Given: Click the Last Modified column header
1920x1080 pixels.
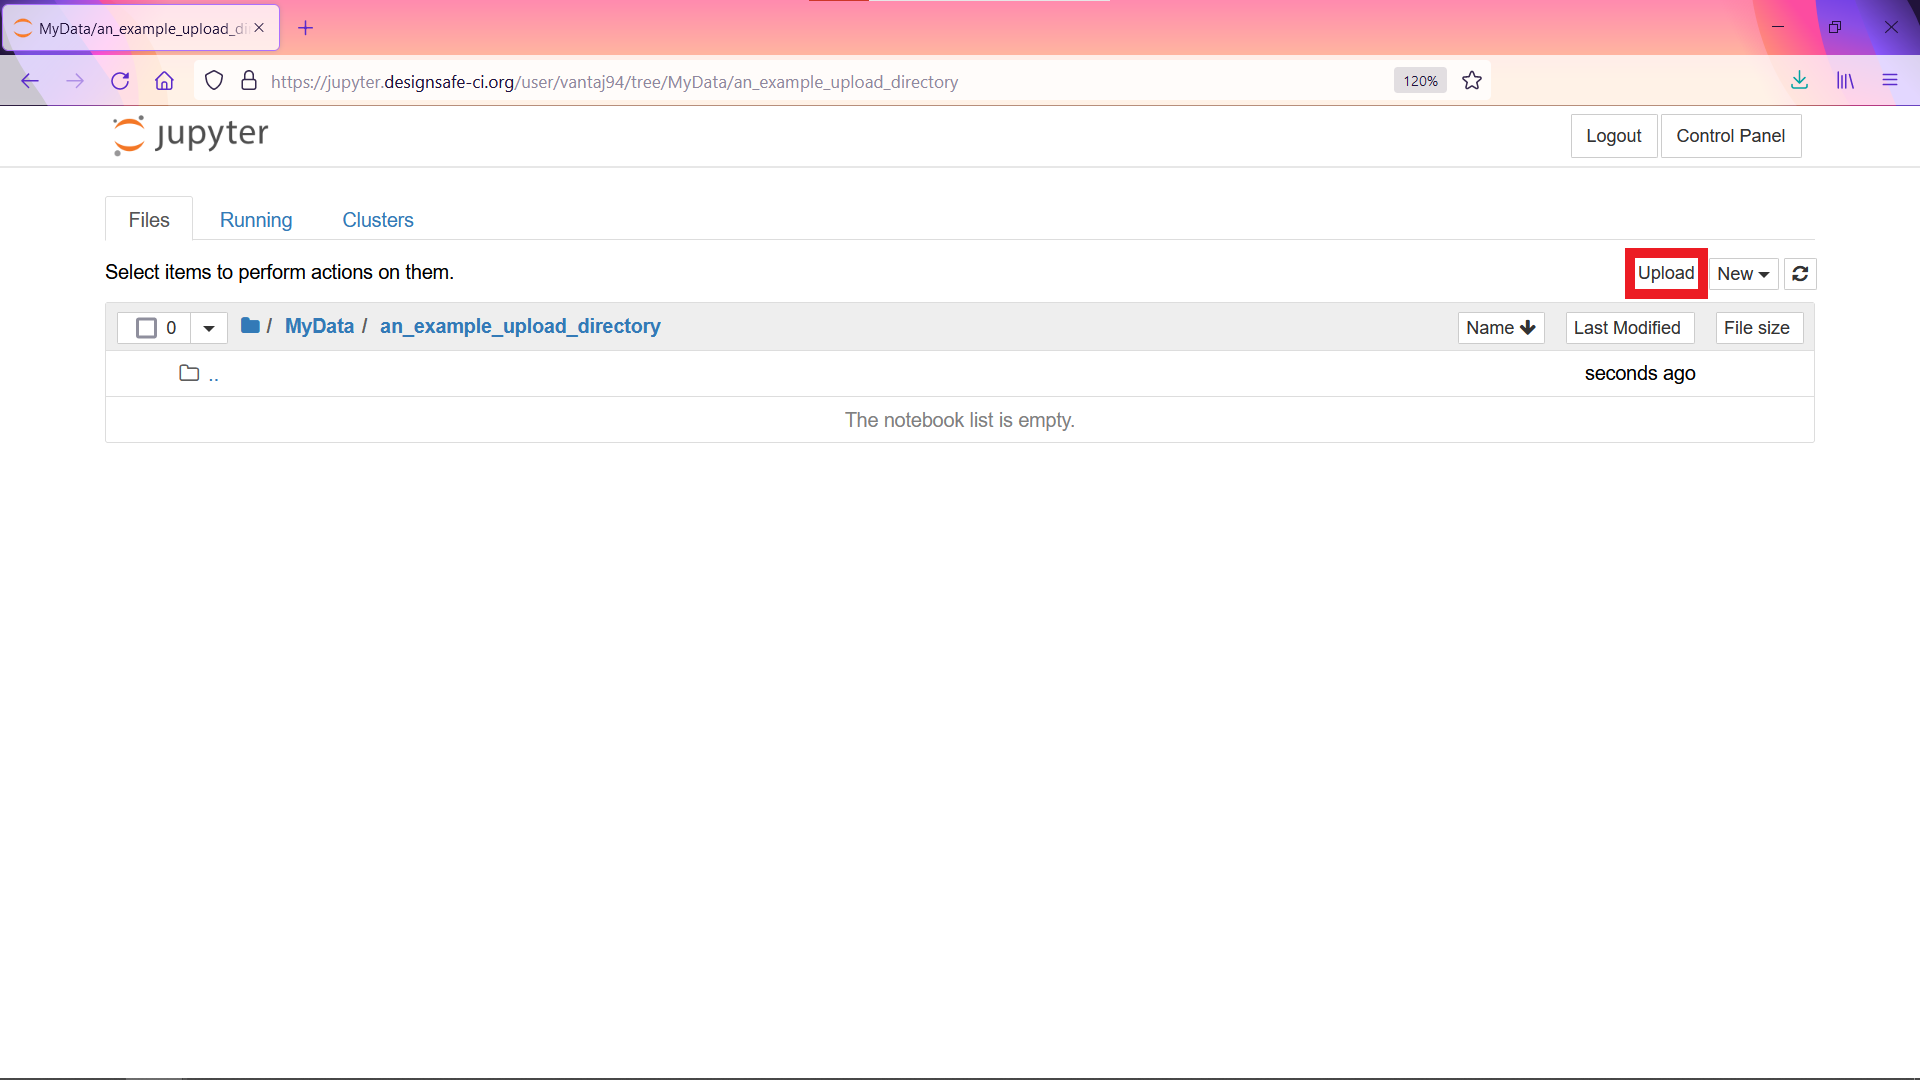Looking at the screenshot, I should pyautogui.click(x=1627, y=327).
